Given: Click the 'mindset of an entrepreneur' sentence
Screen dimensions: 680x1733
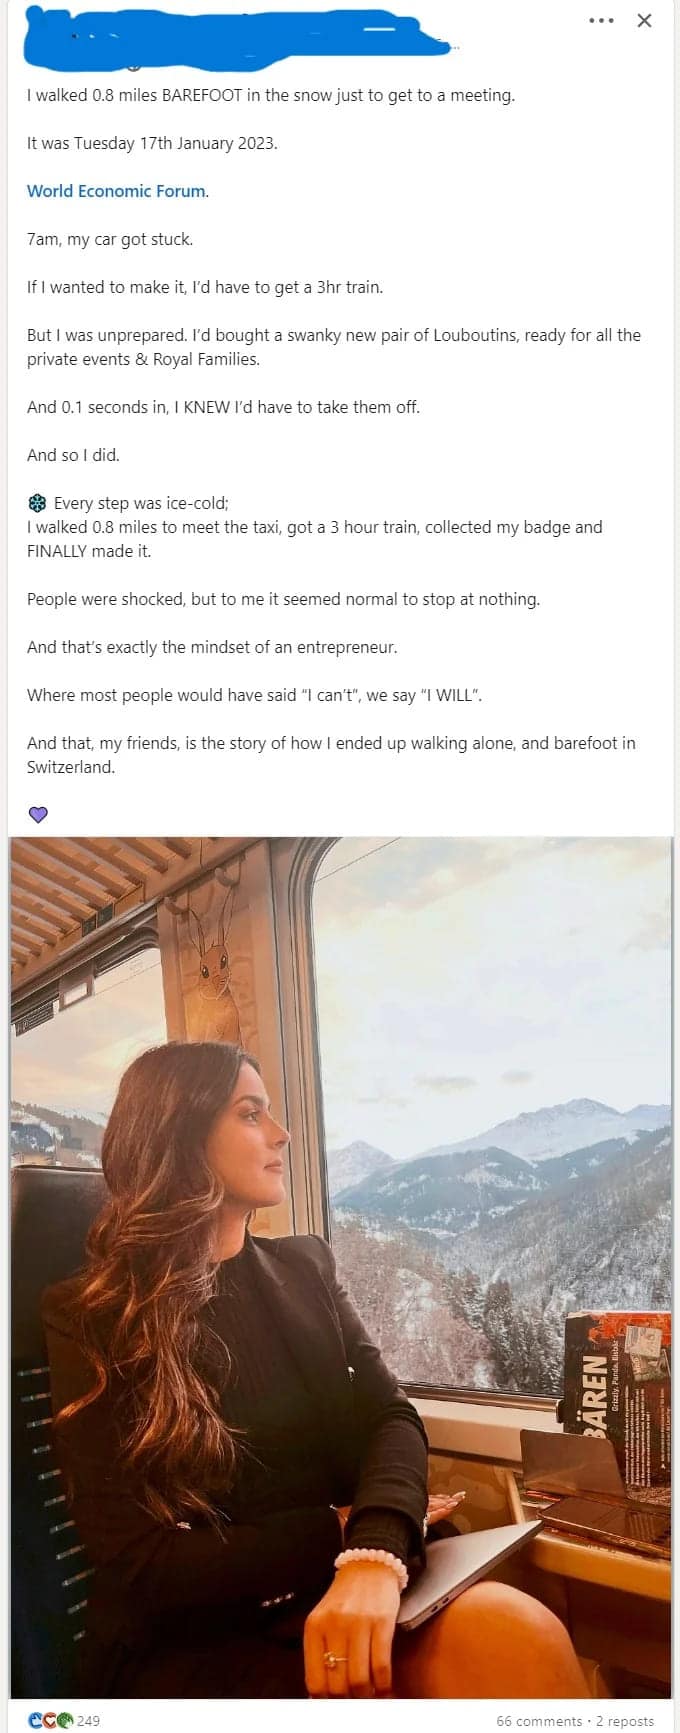Looking at the screenshot, I should (x=212, y=647).
